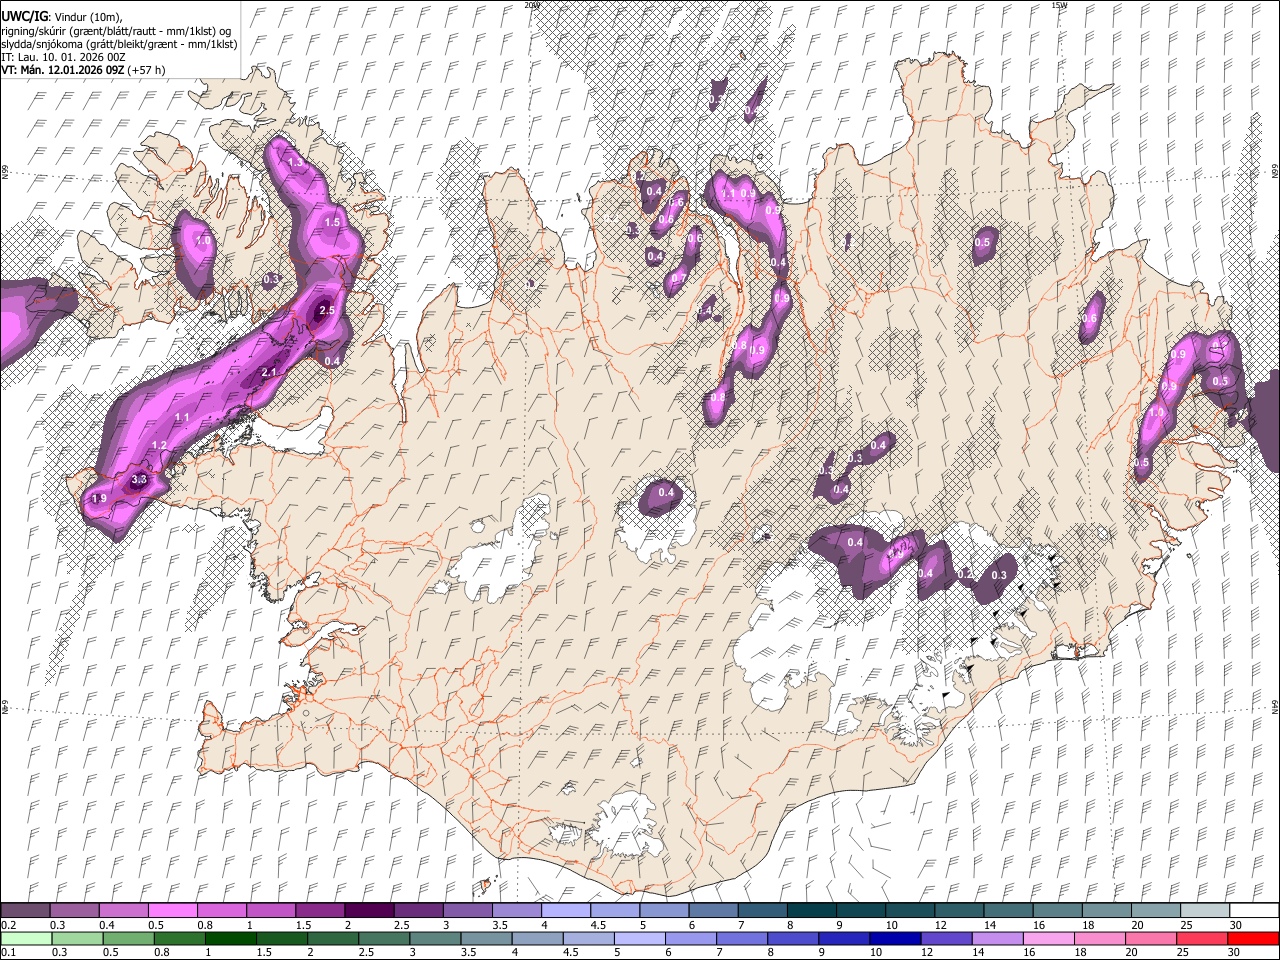
Task: Pick the bright pink 0.5 snow legend swatch
Action: click(172, 910)
